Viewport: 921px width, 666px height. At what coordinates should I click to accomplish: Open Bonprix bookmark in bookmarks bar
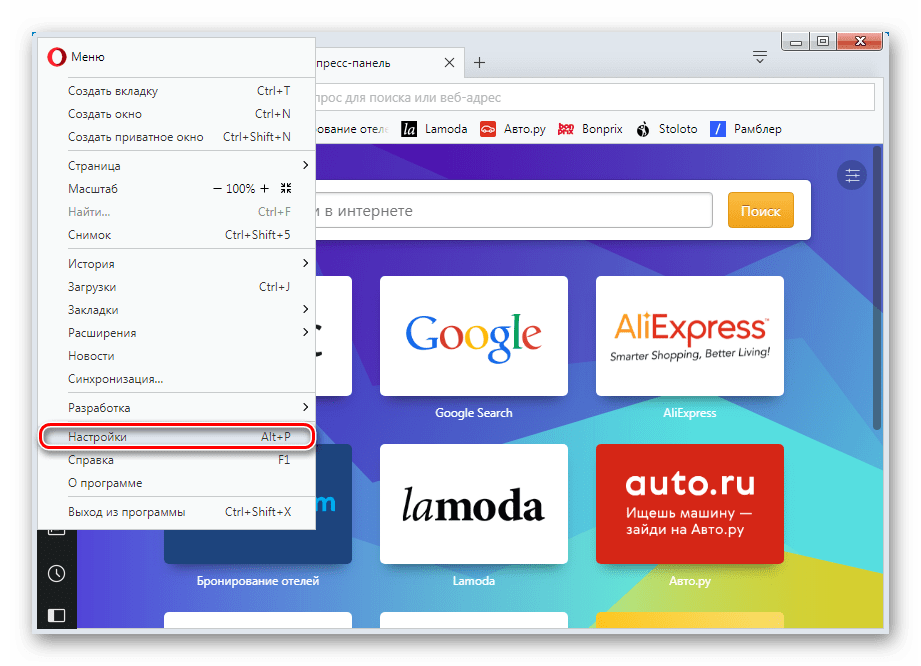[x=590, y=129]
